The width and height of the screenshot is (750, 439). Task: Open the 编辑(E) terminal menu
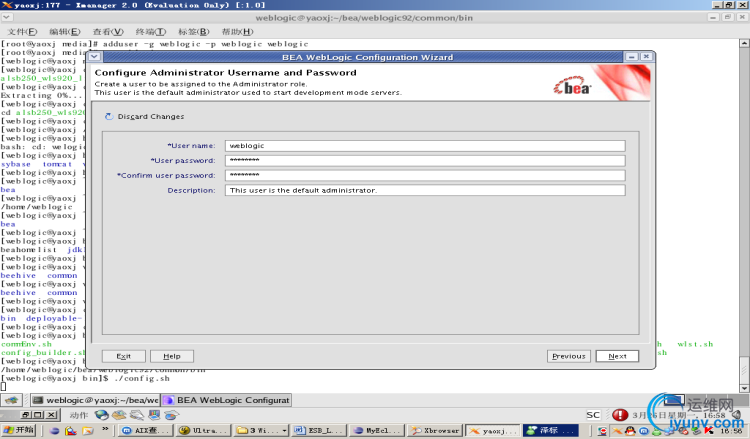click(x=65, y=32)
